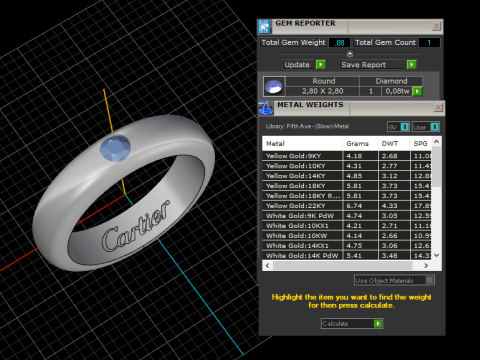
Task: Click the Diamond material cell in gem report
Action: tap(391, 81)
